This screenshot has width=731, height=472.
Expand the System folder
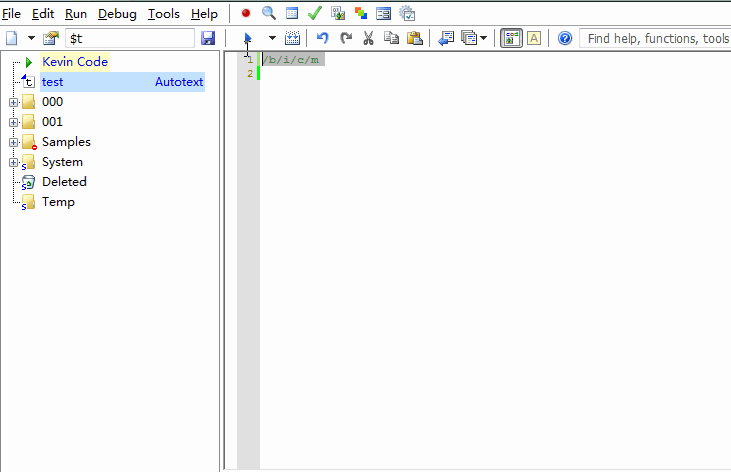[14, 162]
